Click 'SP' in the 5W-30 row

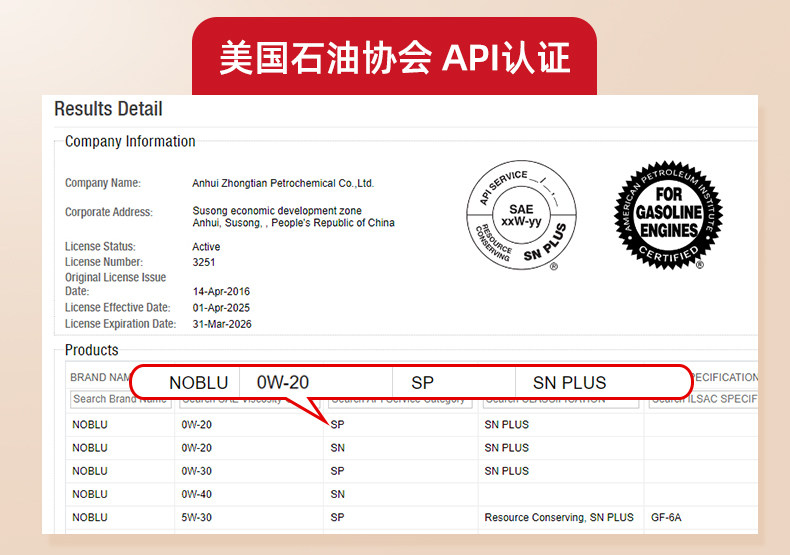click(x=338, y=518)
